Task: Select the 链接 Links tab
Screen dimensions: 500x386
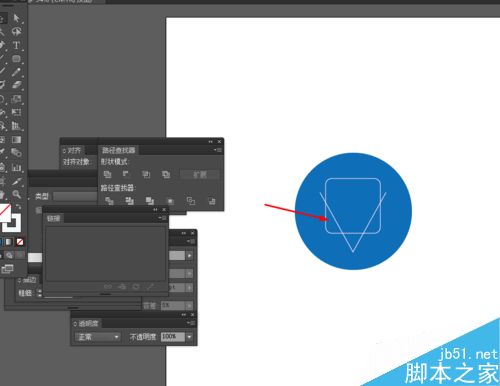Action: 53,218
